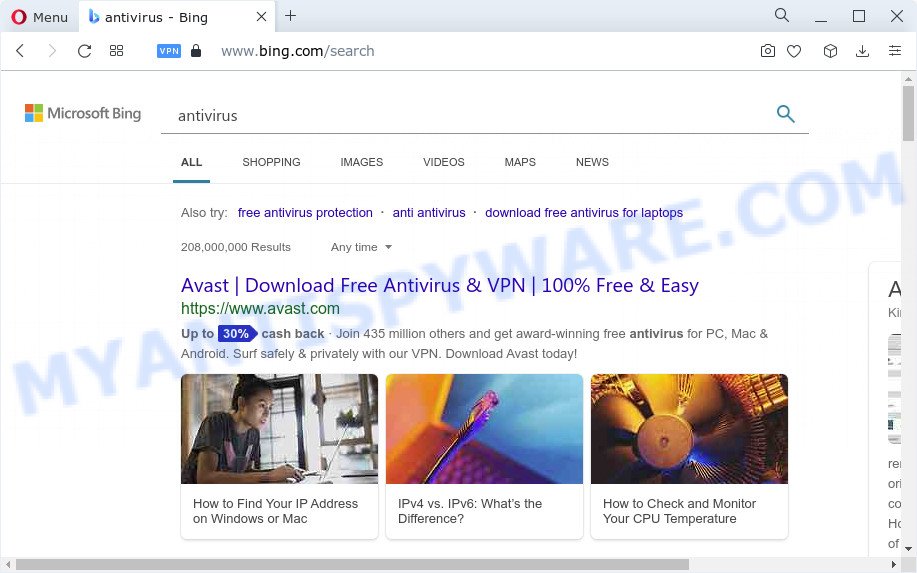Select the ALL results tab
This screenshot has height=573, width=917.
point(191,162)
